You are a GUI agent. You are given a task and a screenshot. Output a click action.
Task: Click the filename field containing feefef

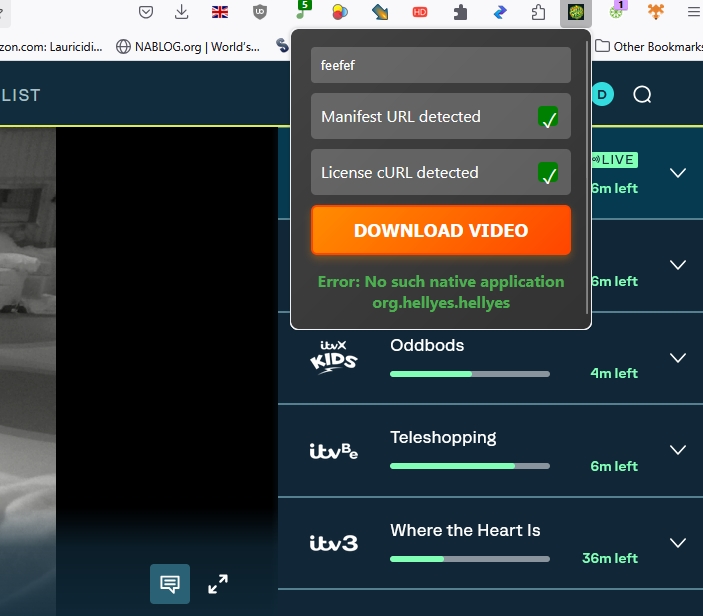[x=441, y=65]
